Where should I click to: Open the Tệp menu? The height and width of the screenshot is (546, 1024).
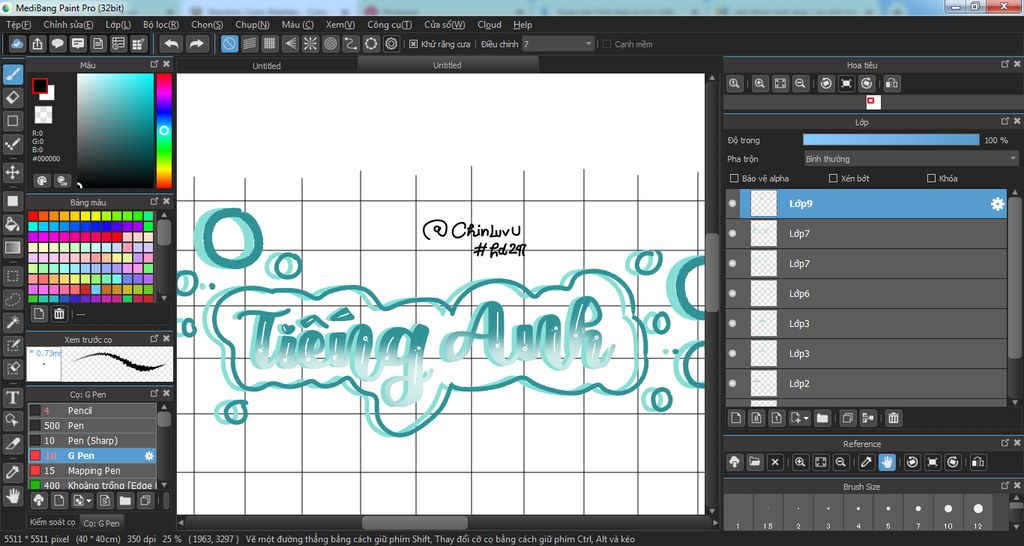point(18,25)
